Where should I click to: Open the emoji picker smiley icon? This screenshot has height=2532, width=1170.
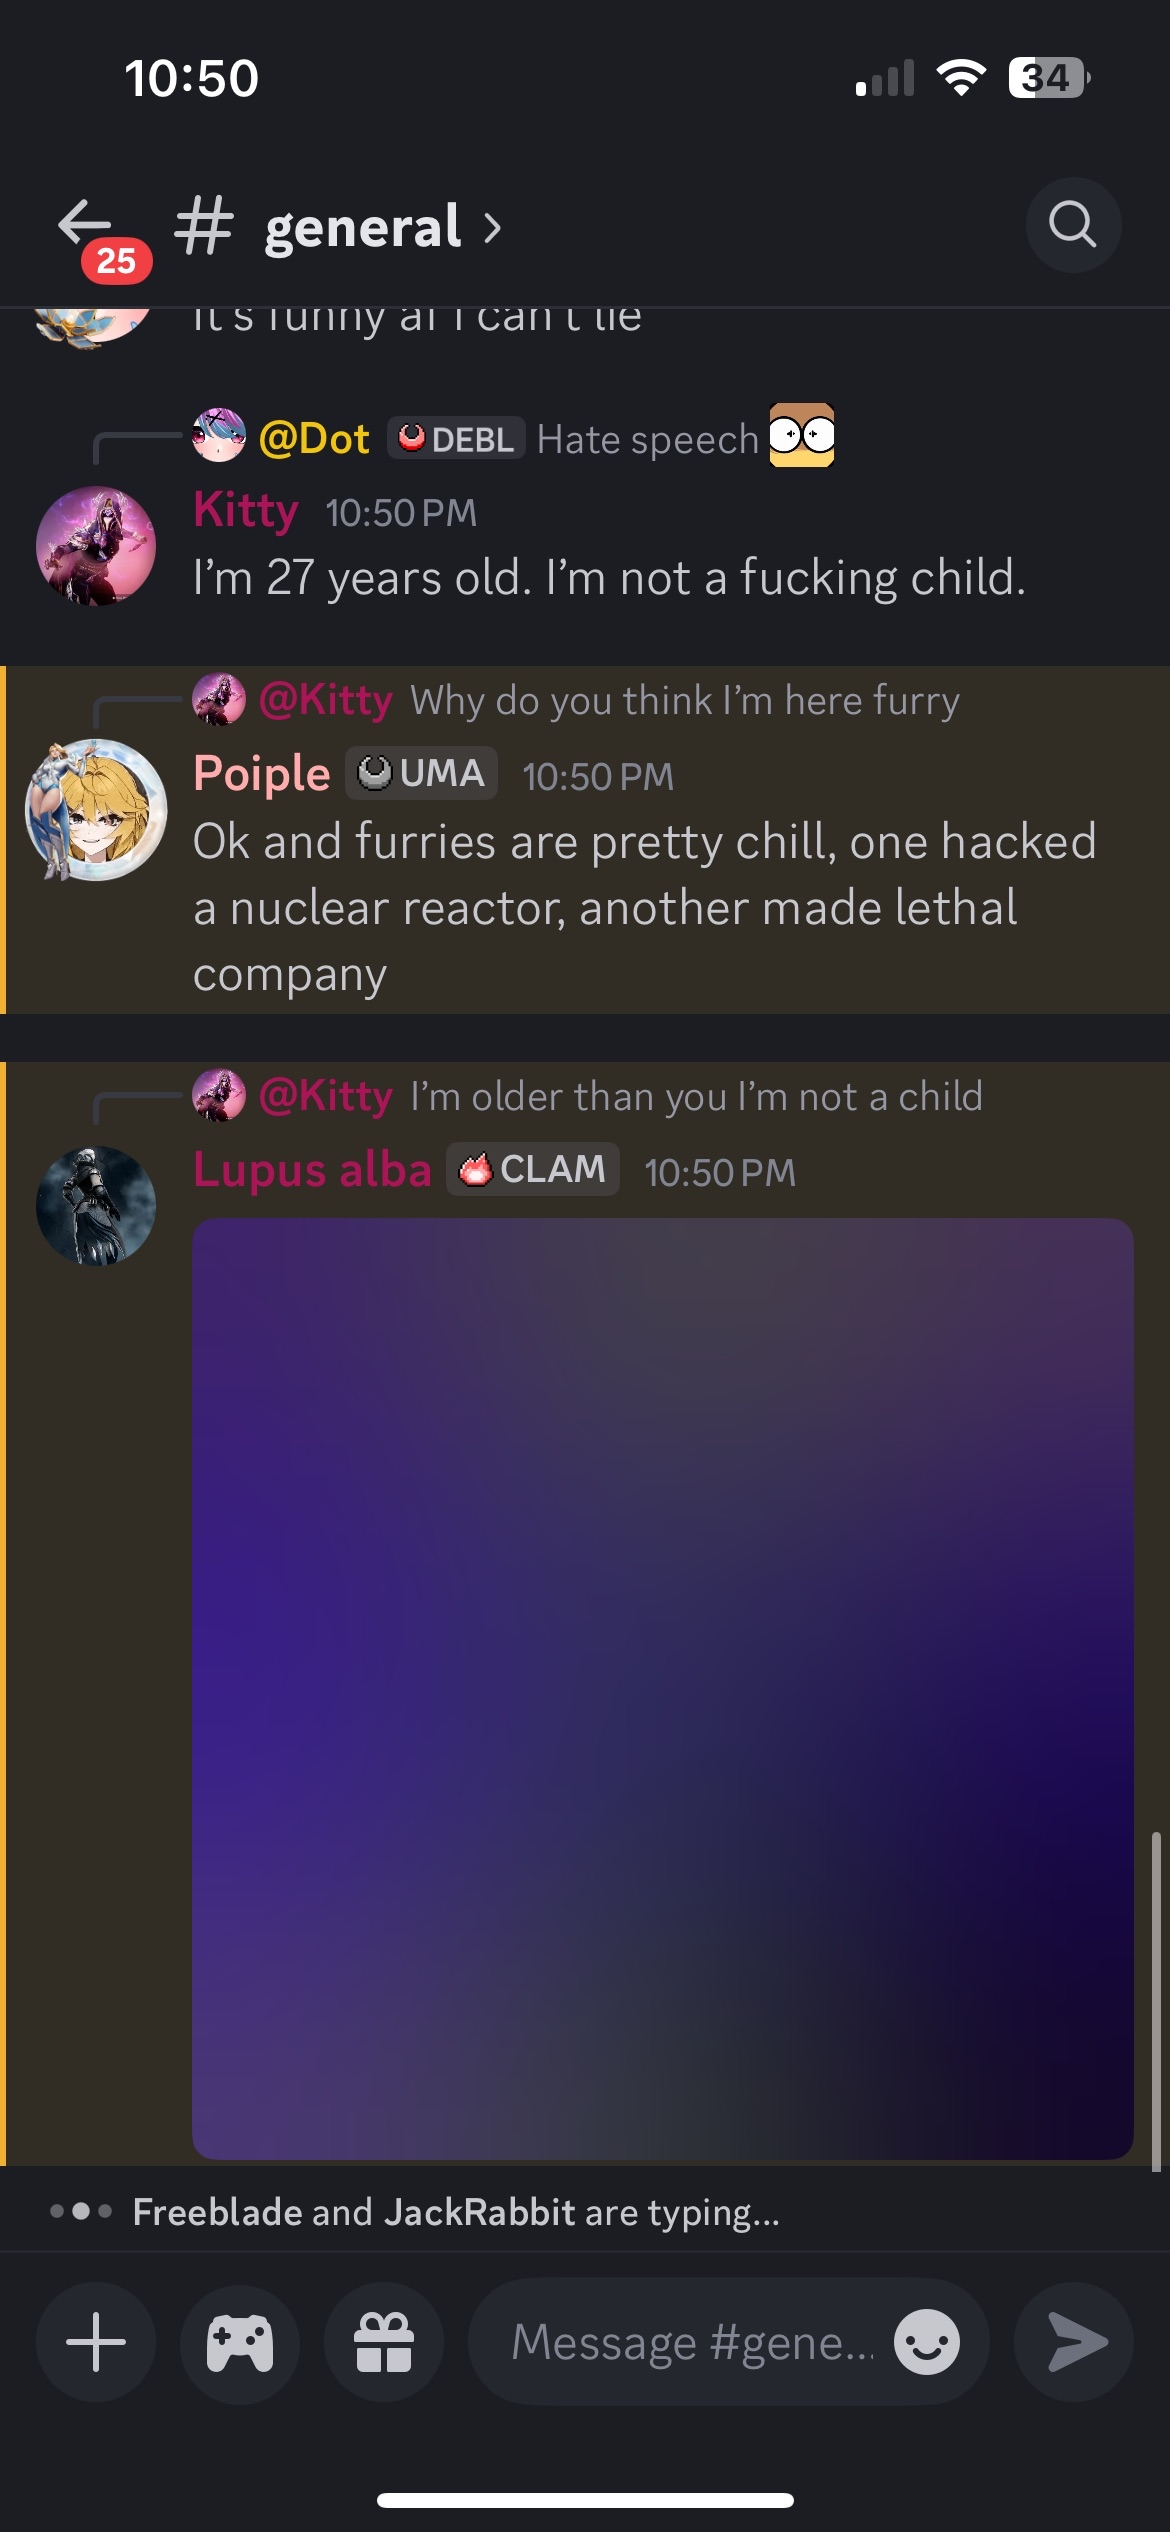(927, 2342)
